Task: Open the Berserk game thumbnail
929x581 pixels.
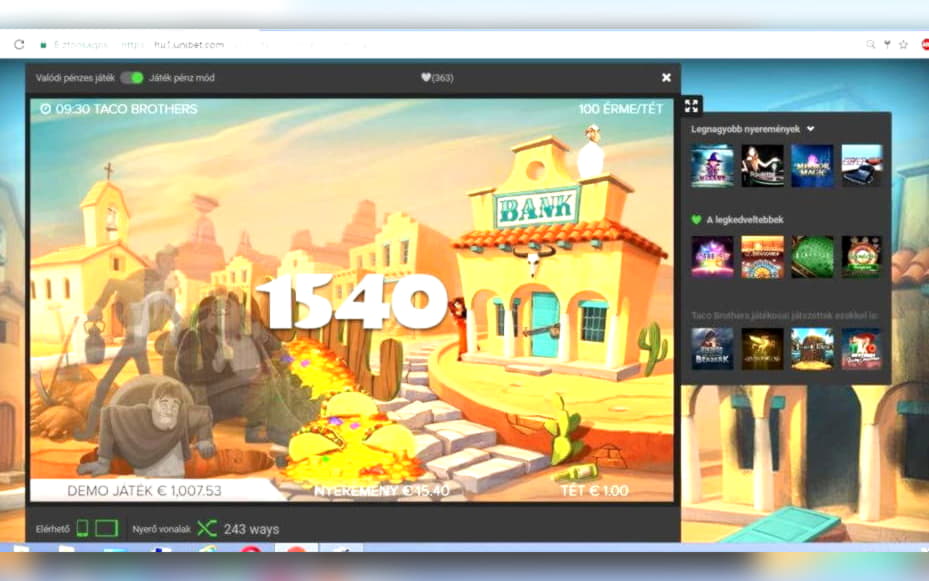Action: (x=712, y=349)
